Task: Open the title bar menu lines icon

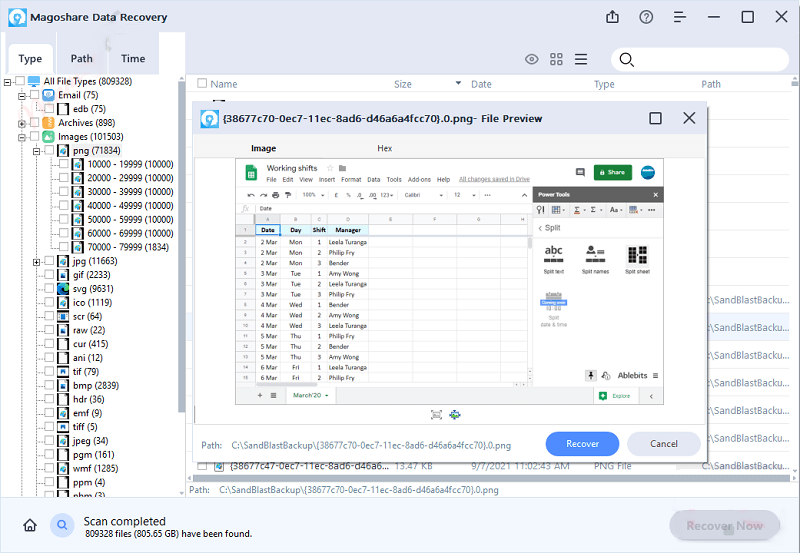Action: tap(680, 17)
